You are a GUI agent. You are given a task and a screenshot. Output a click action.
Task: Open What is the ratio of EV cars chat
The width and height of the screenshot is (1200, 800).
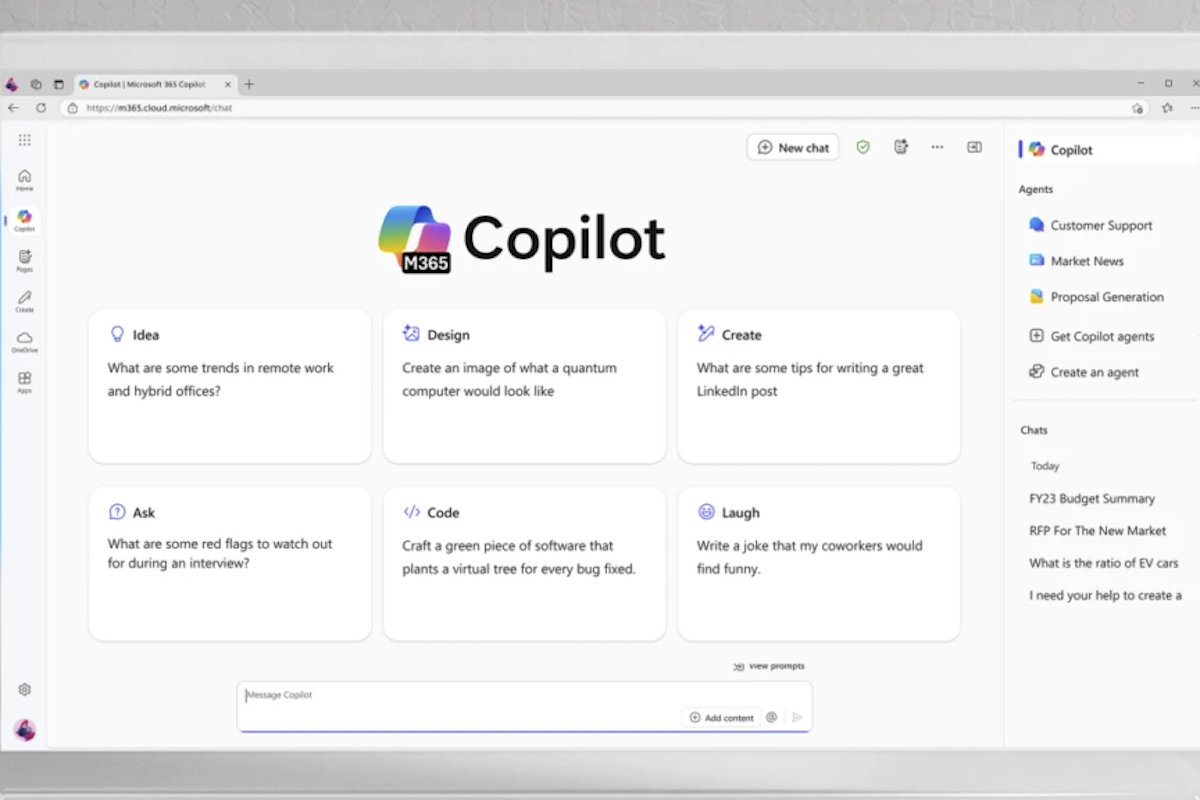[x=1104, y=563]
